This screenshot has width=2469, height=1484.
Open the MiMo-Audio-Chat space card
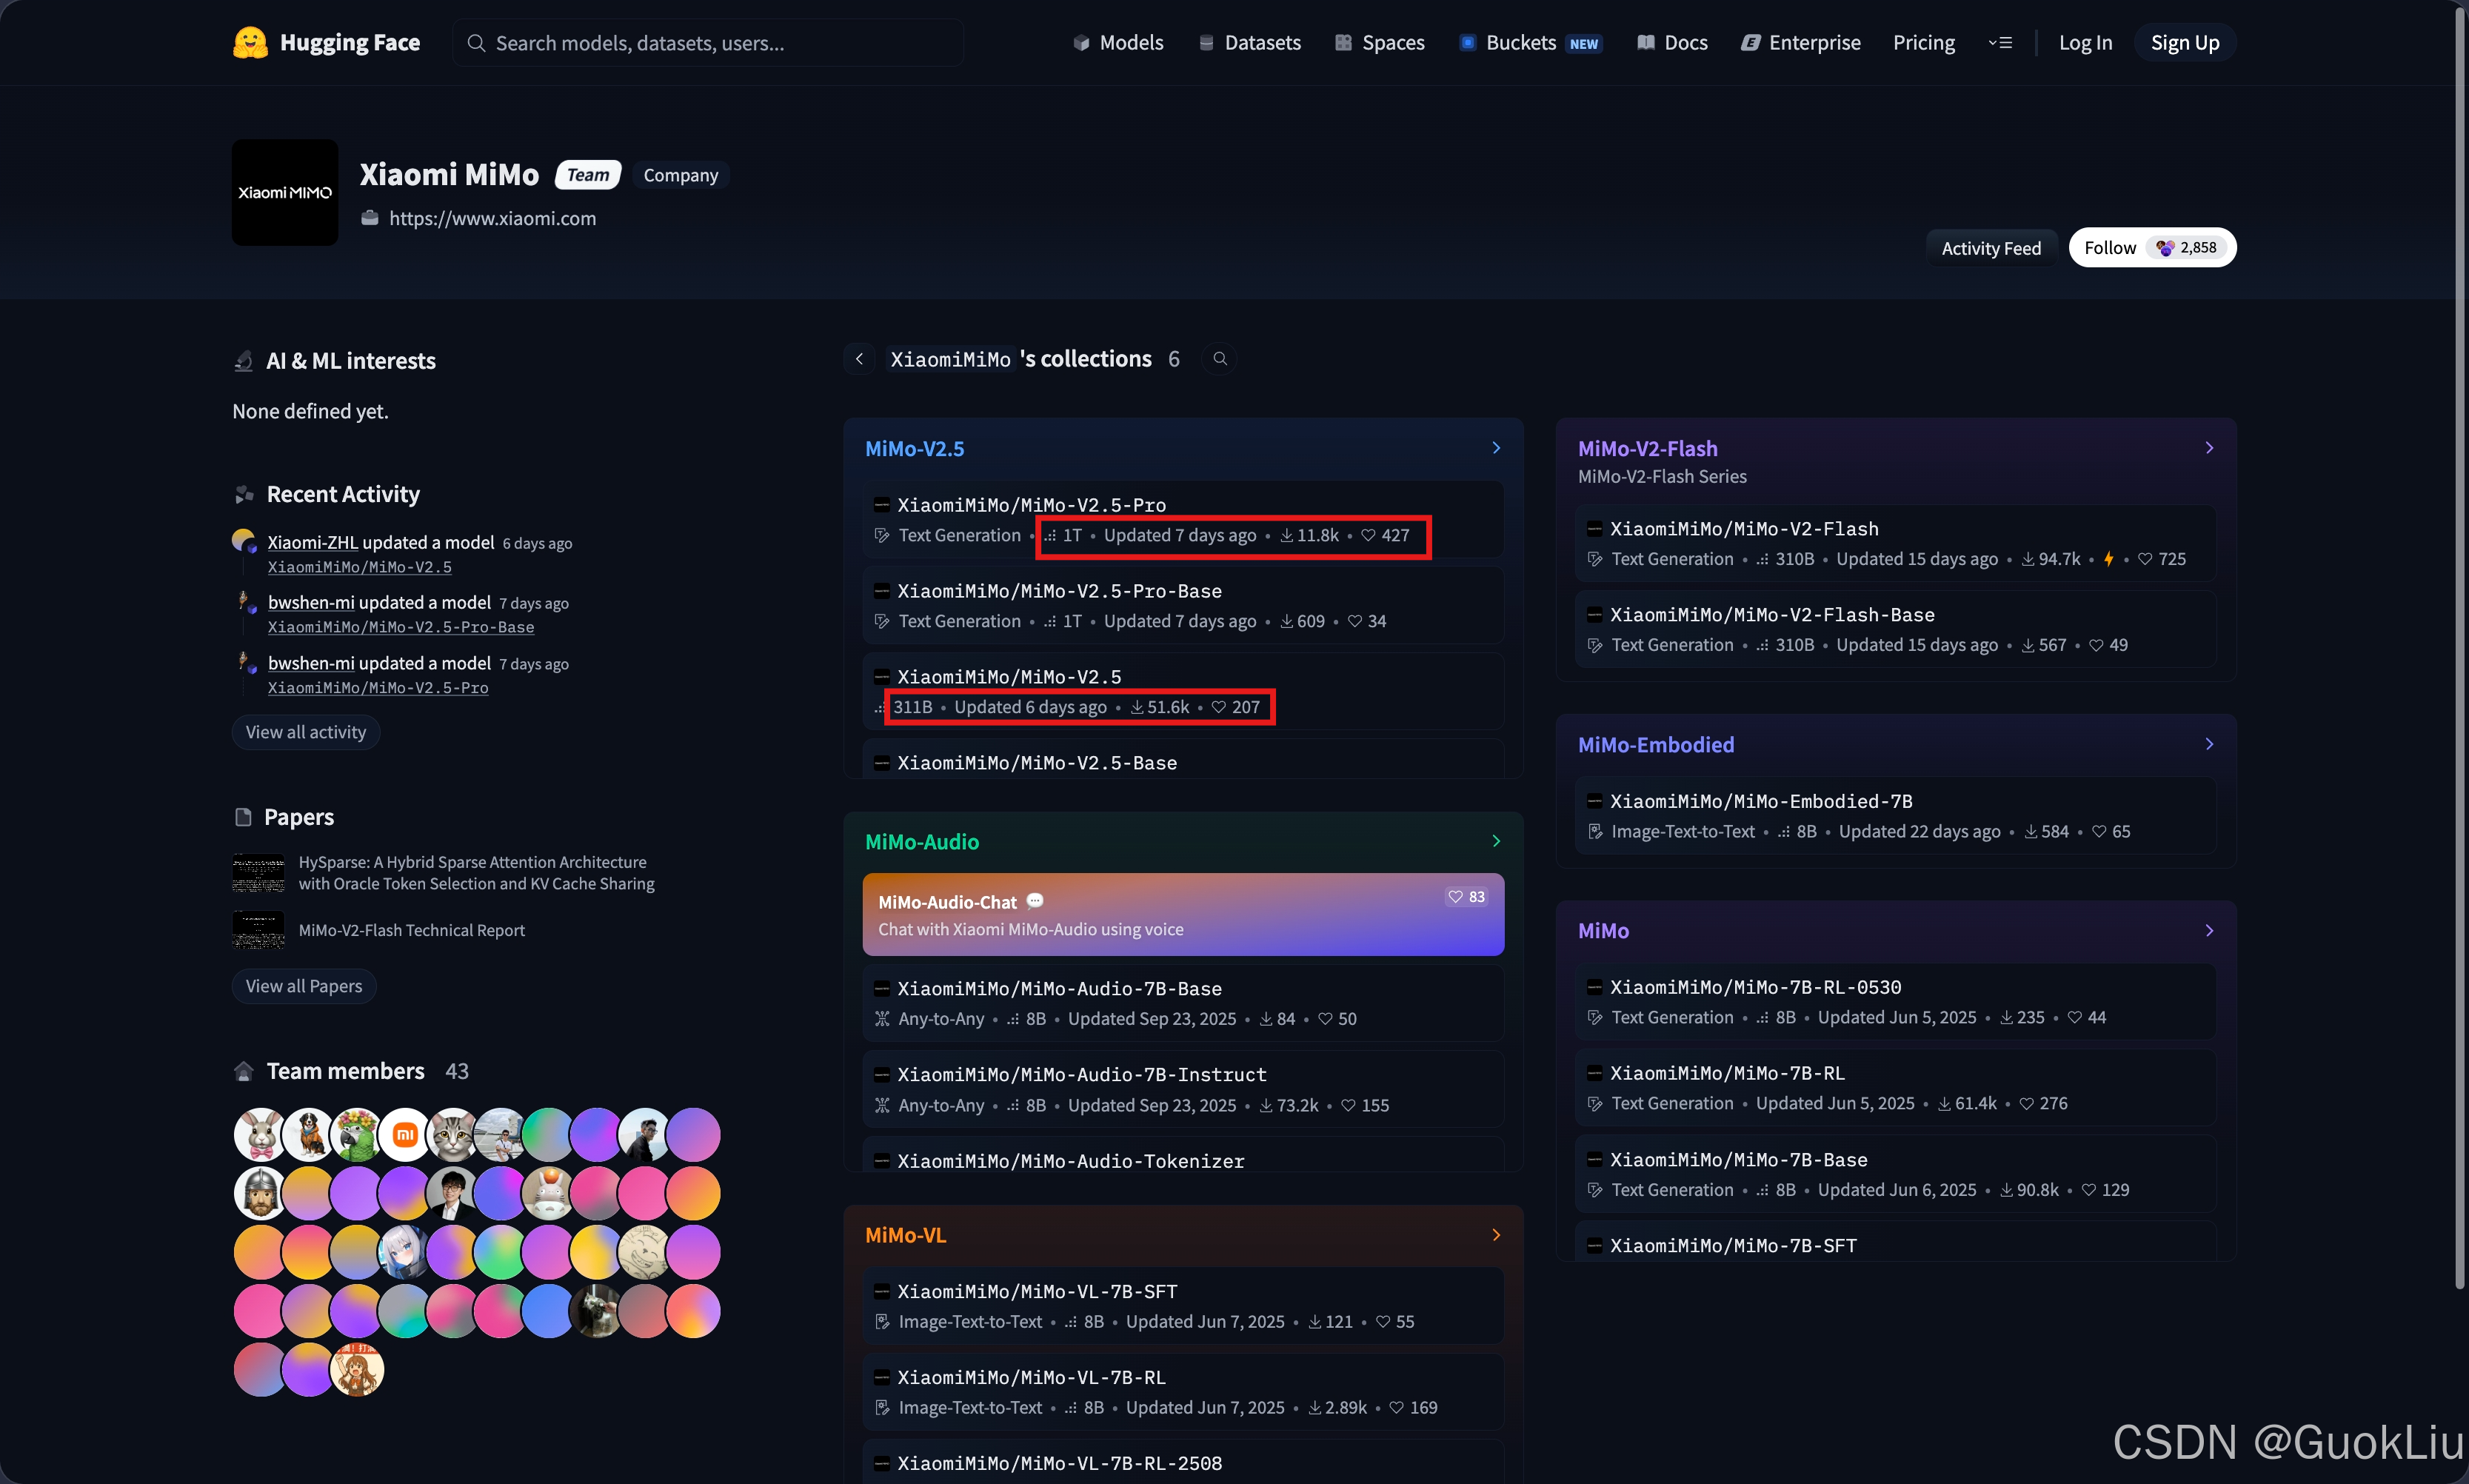(x=1183, y=914)
